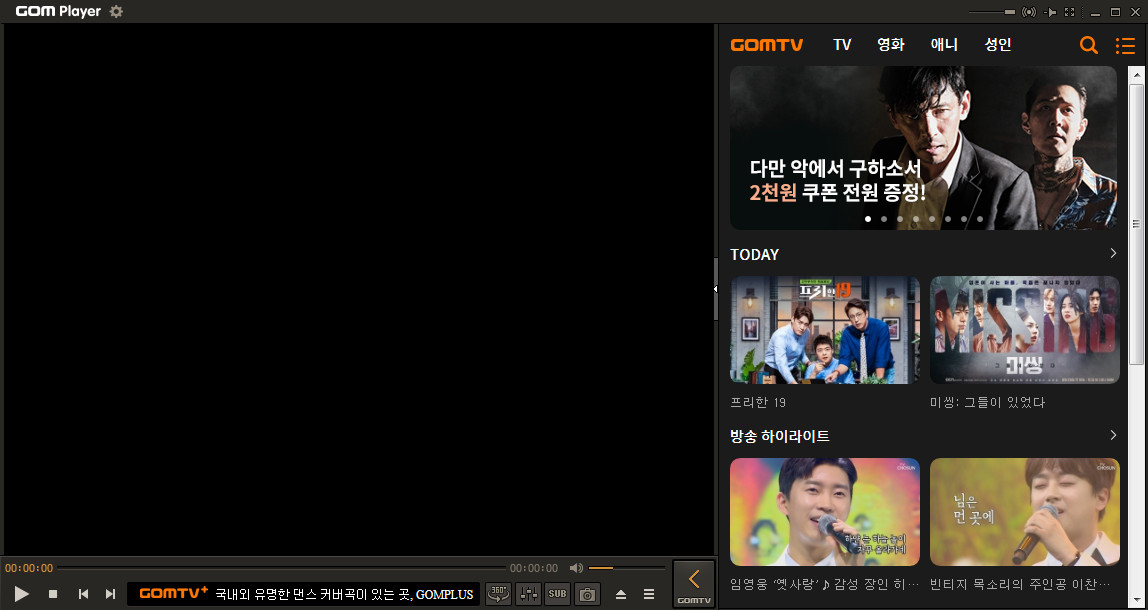This screenshot has height=610, width=1148.
Task: Click the 프리한 19 title text
Action: [758, 403]
